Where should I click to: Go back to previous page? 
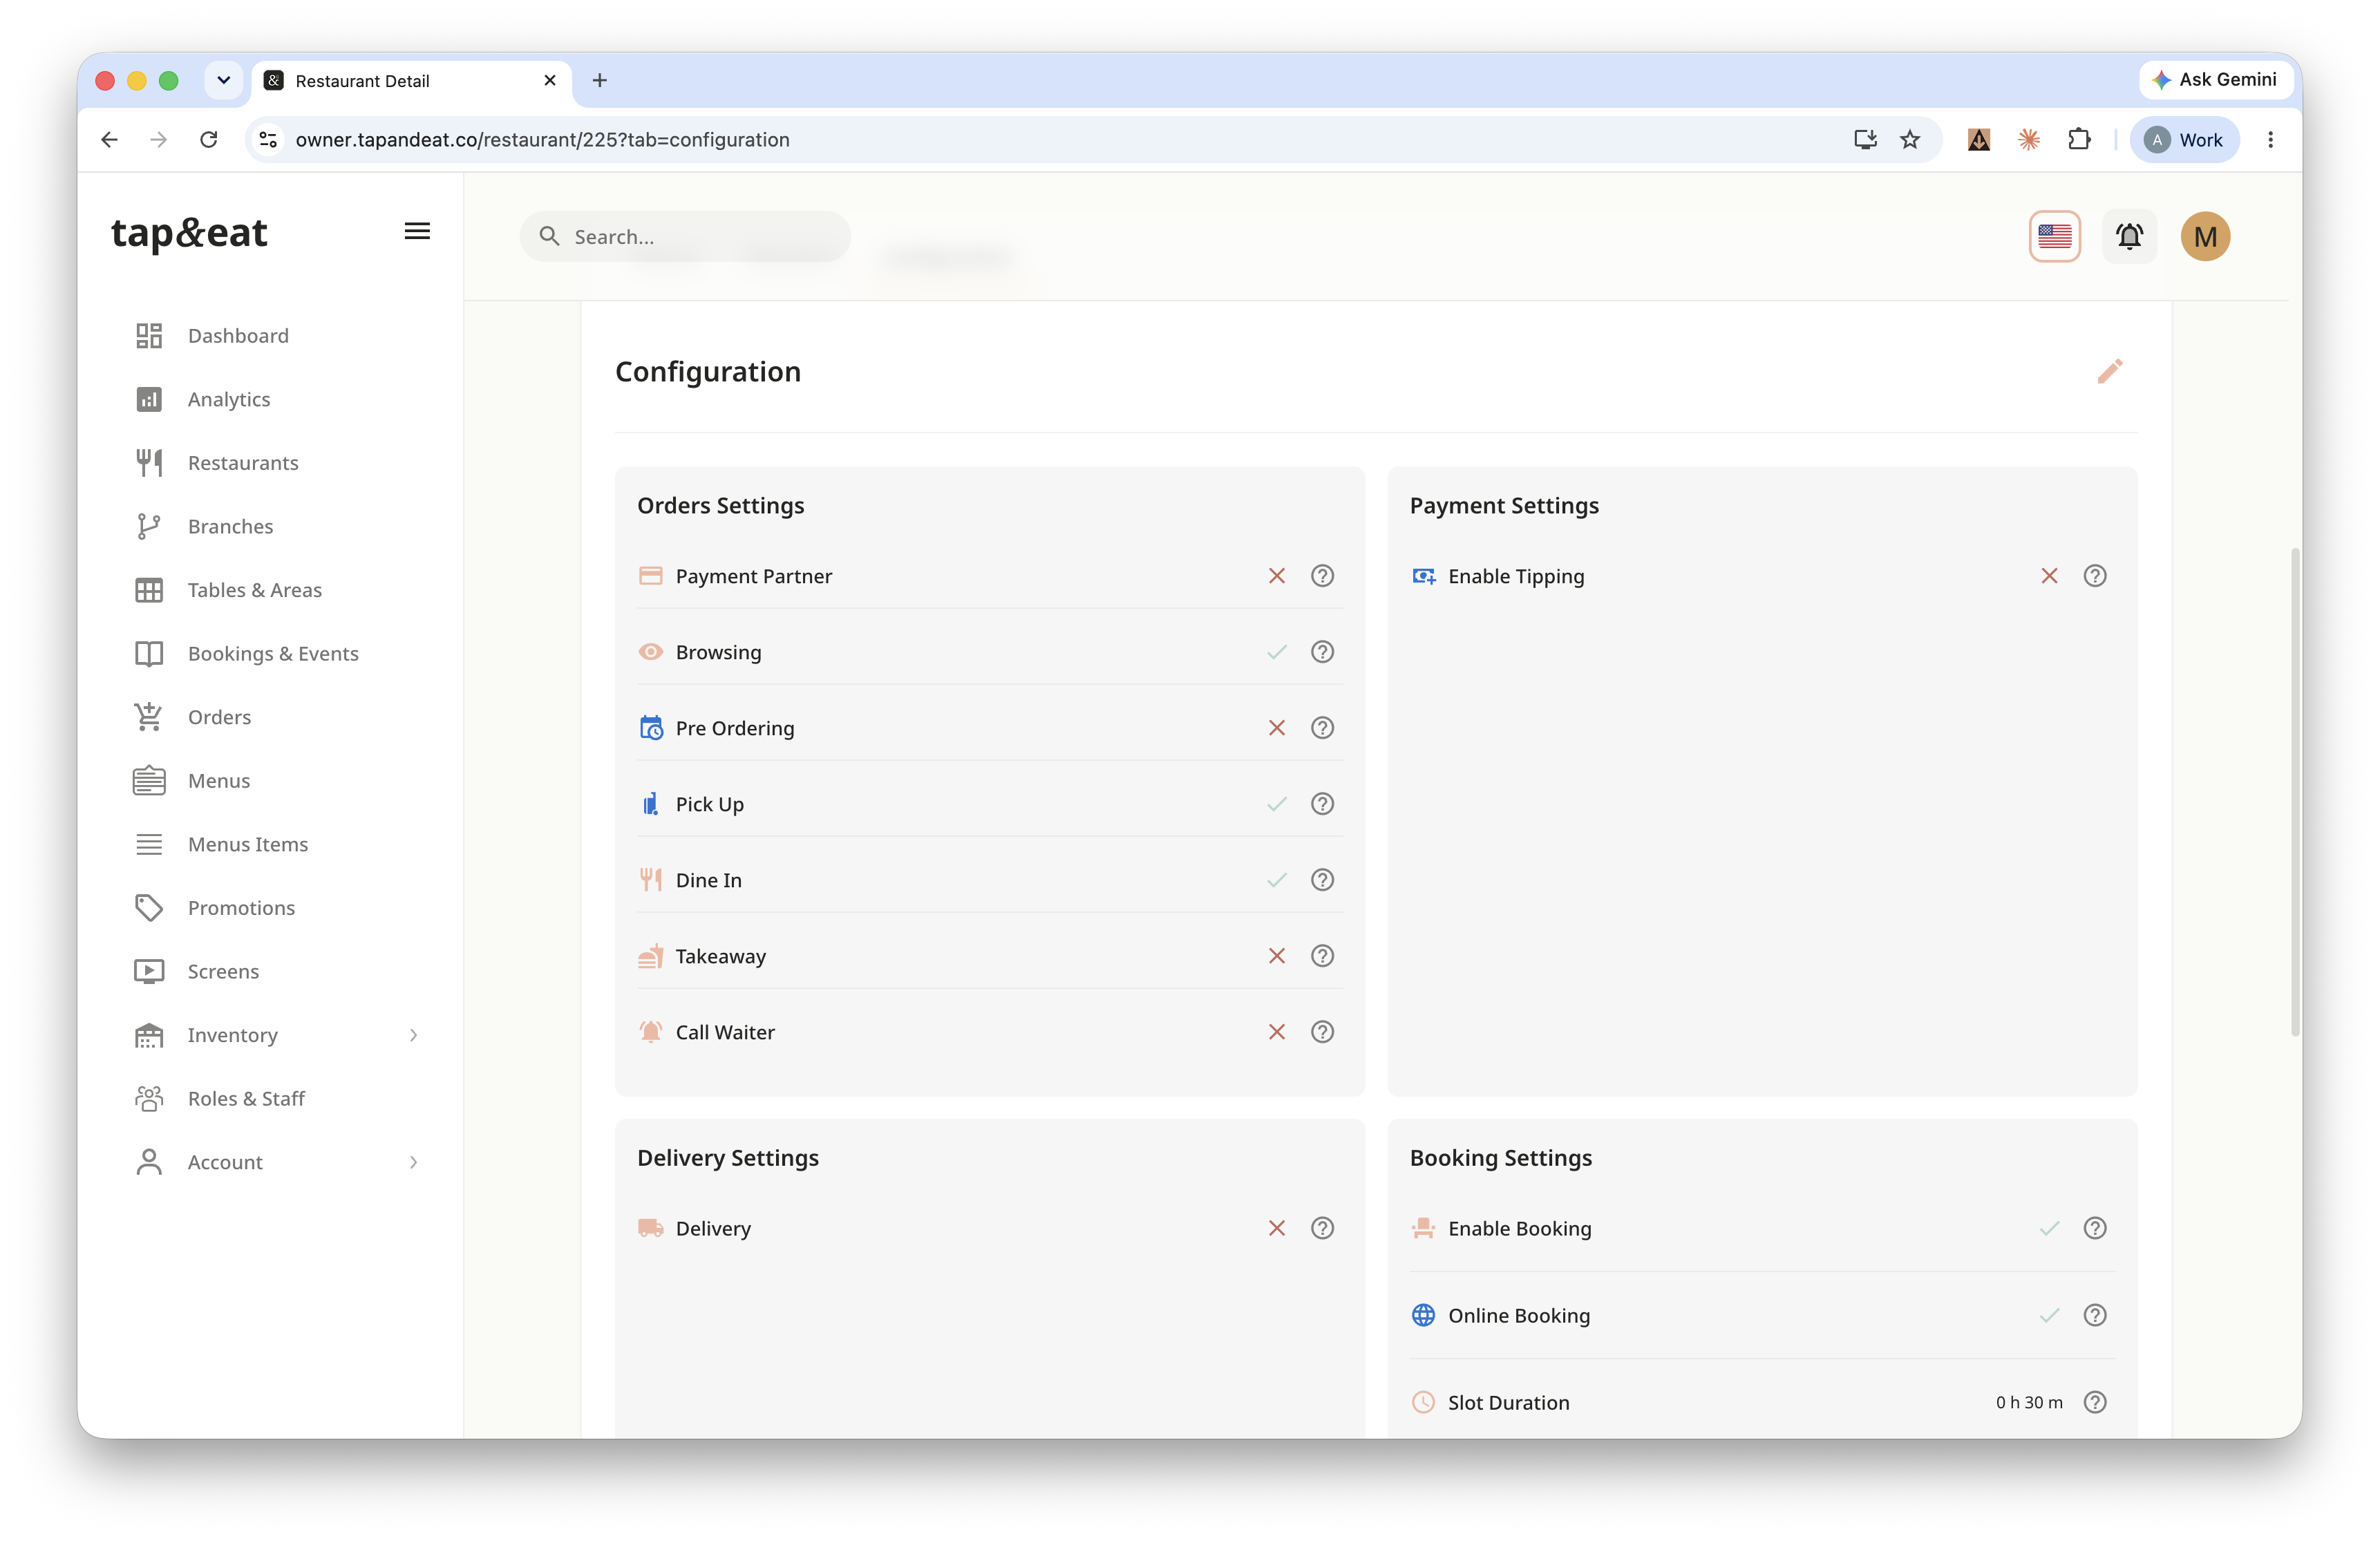(109, 140)
